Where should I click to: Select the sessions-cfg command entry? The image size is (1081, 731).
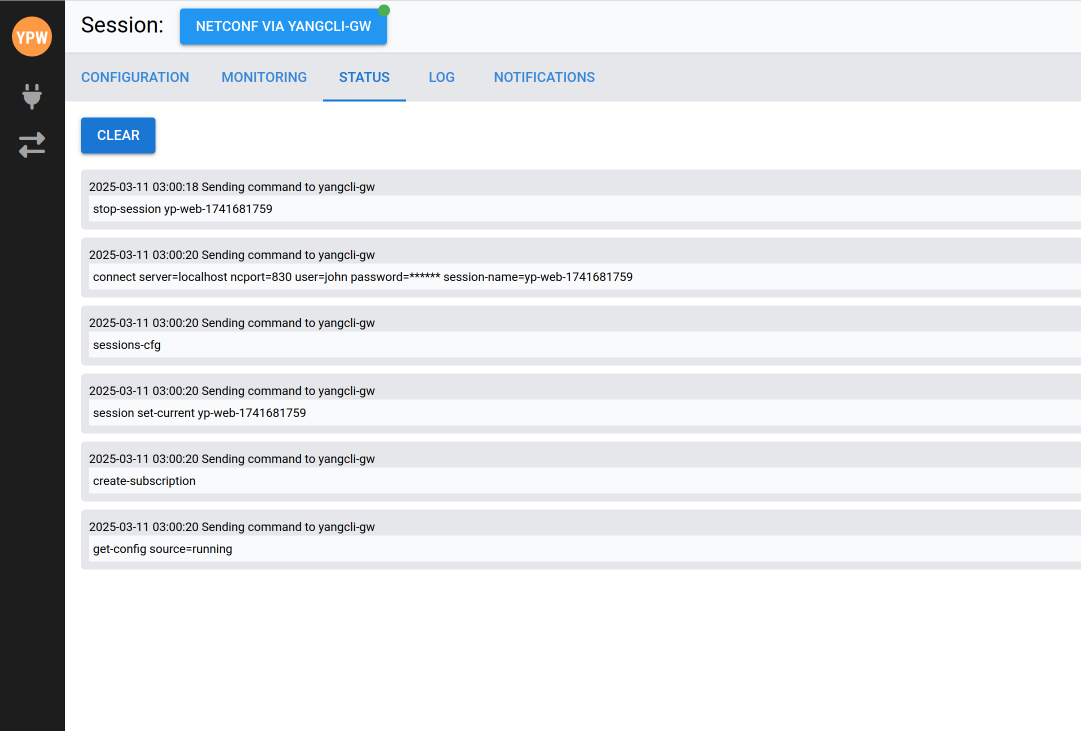127,345
